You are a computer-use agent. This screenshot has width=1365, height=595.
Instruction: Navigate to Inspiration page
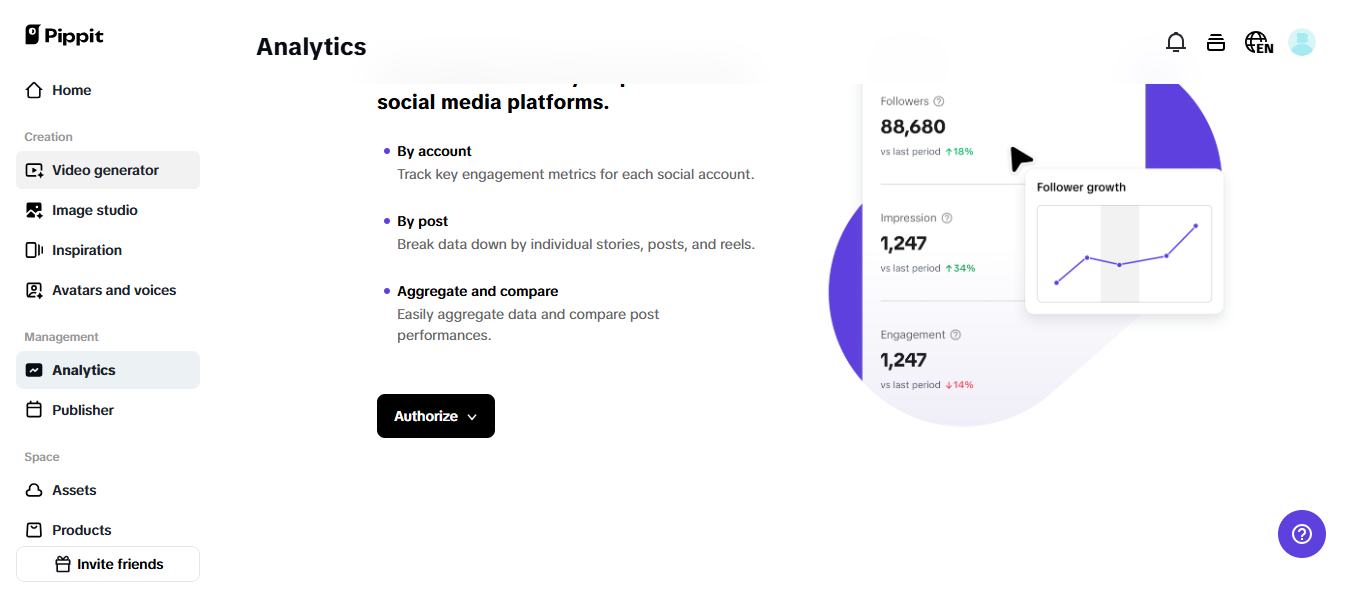pyautogui.click(x=86, y=250)
